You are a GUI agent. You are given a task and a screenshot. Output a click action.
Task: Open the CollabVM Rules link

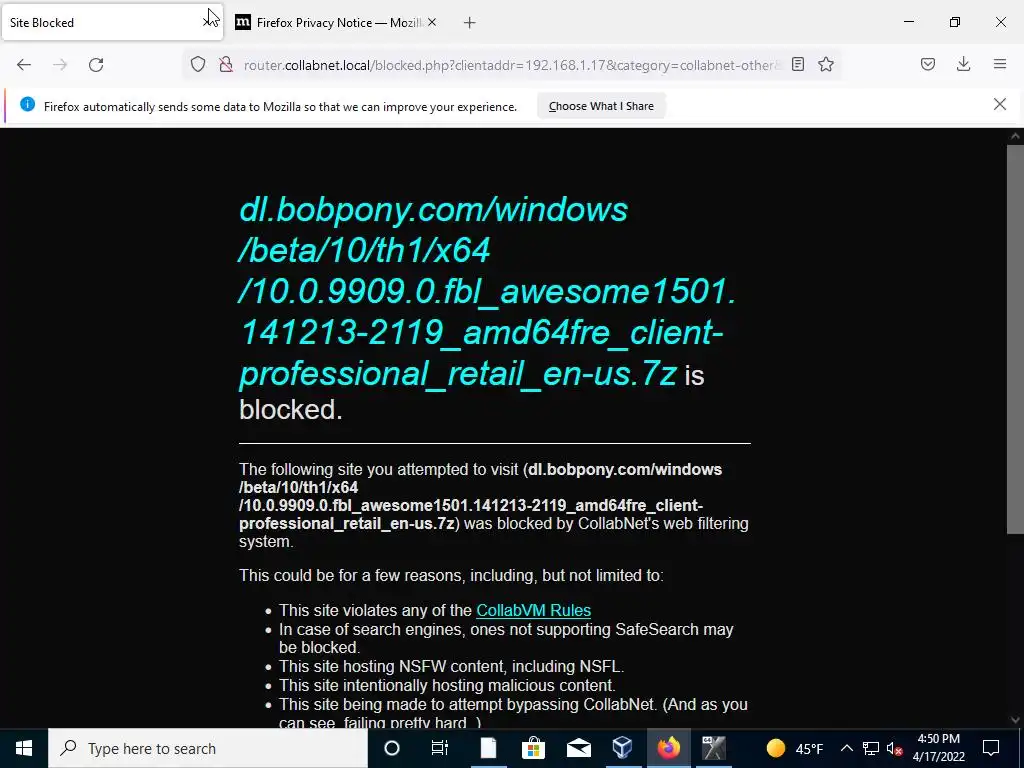pos(534,610)
